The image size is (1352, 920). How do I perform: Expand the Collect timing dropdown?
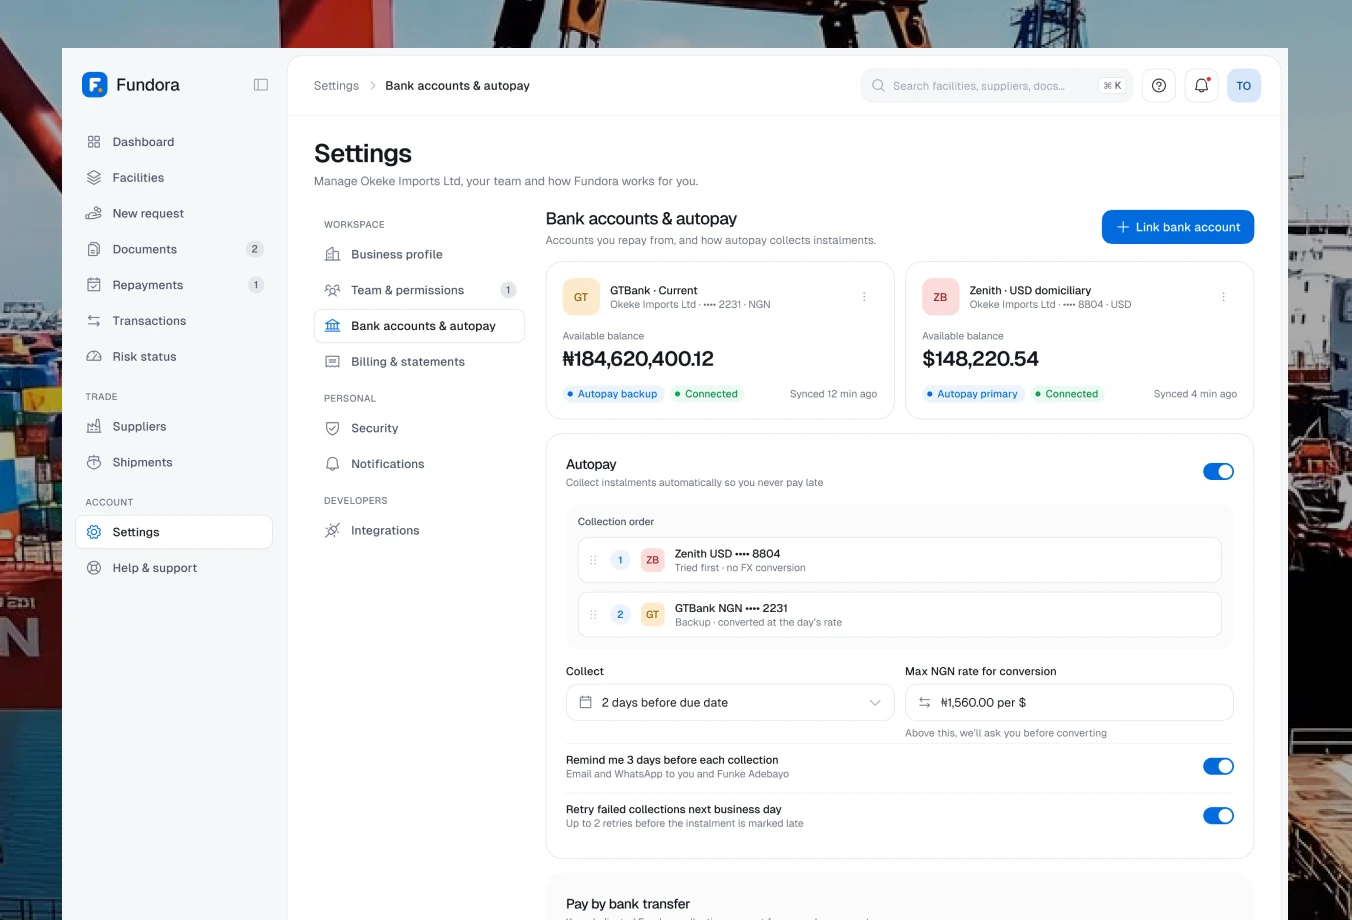pyautogui.click(x=730, y=703)
